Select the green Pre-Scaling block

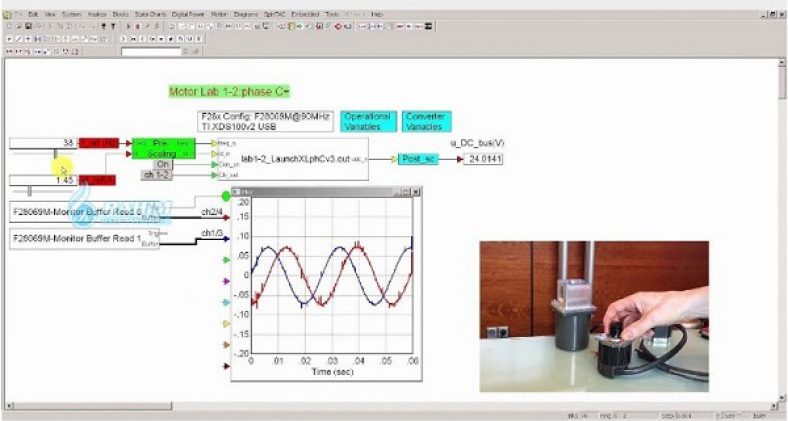pos(163,149)
